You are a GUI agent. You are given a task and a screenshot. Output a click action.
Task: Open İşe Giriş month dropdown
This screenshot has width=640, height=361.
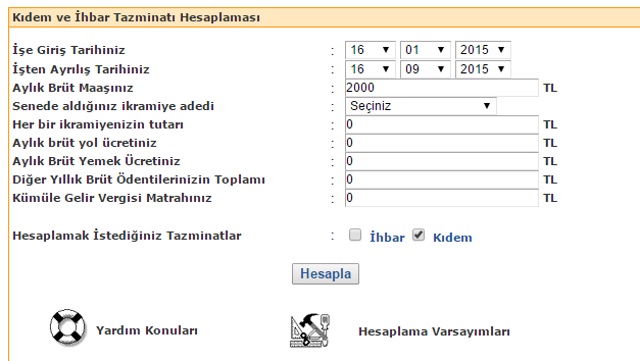click(425, 50)
